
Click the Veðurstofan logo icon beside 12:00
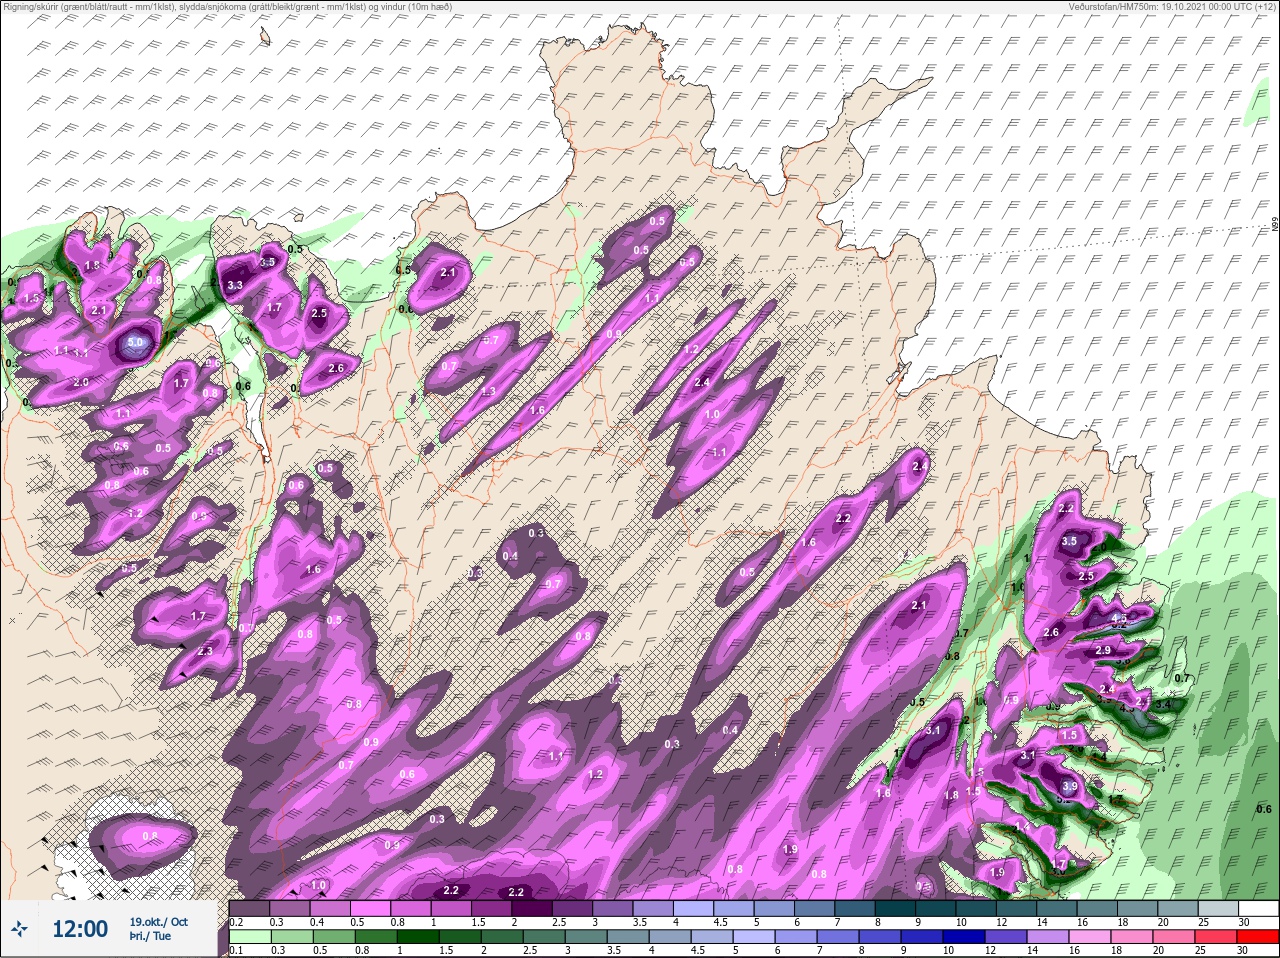click(19, 928)
